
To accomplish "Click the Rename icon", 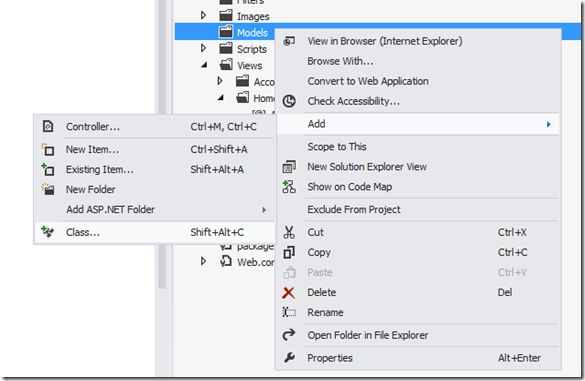I will pyautogui.click(x=289, y=312).
